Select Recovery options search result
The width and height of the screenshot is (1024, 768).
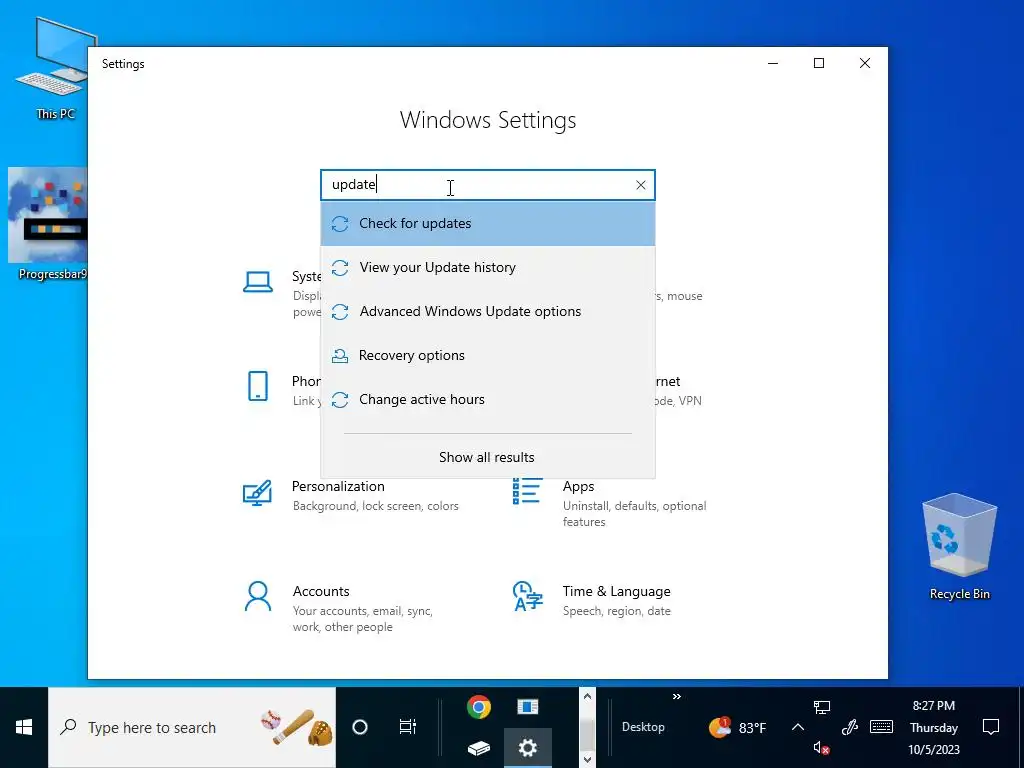[x=488, y=355]
